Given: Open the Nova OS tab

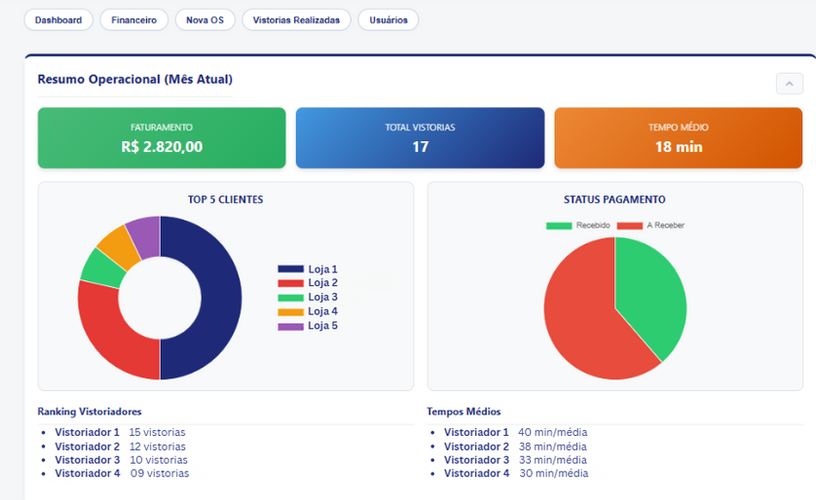Looking at the screenshot, I should (x=205, y=20).
